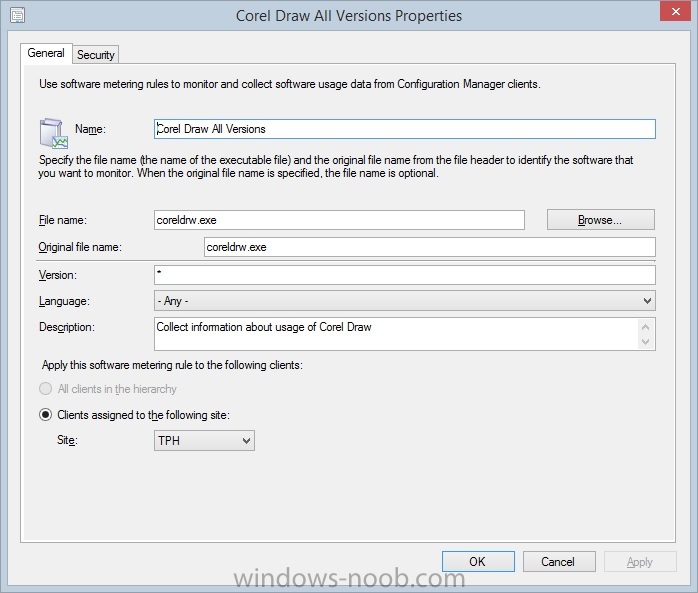Click the 'Version:' label
This screenshot has height=593, width=698.
coord(57,275)
